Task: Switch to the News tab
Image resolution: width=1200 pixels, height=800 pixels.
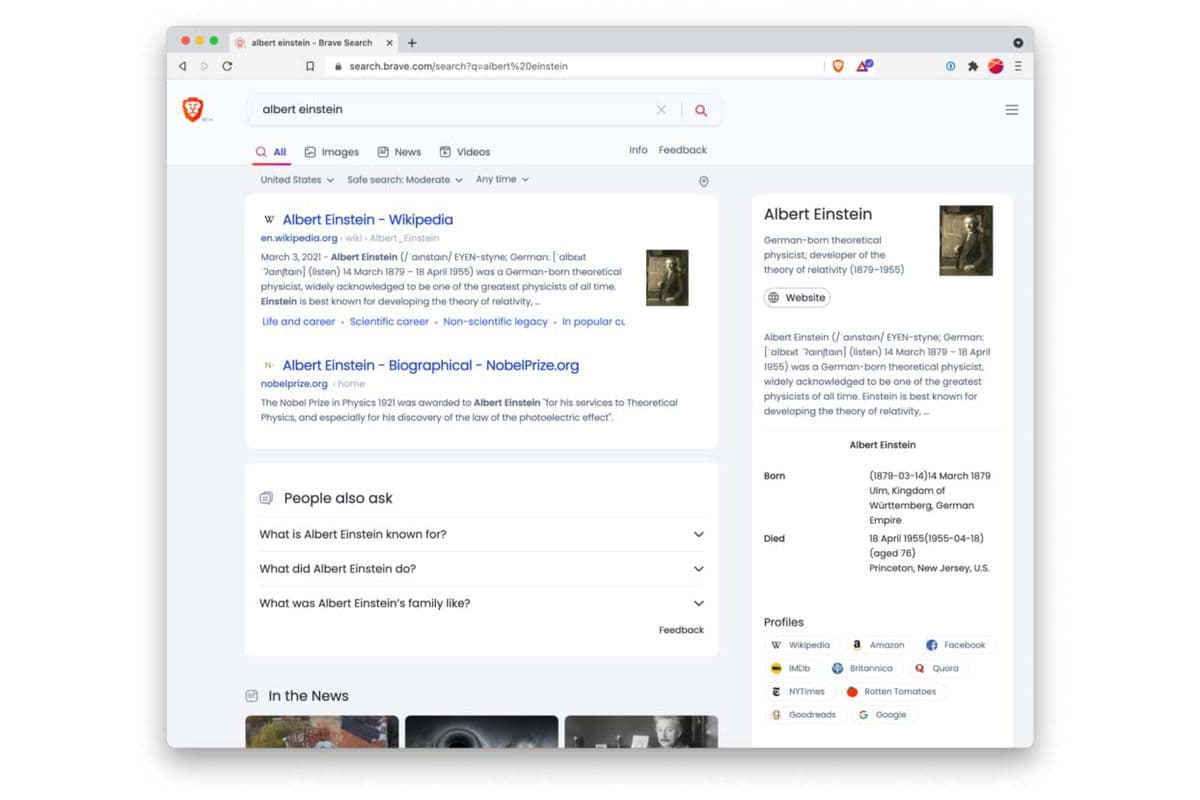Action: (399, 152)
